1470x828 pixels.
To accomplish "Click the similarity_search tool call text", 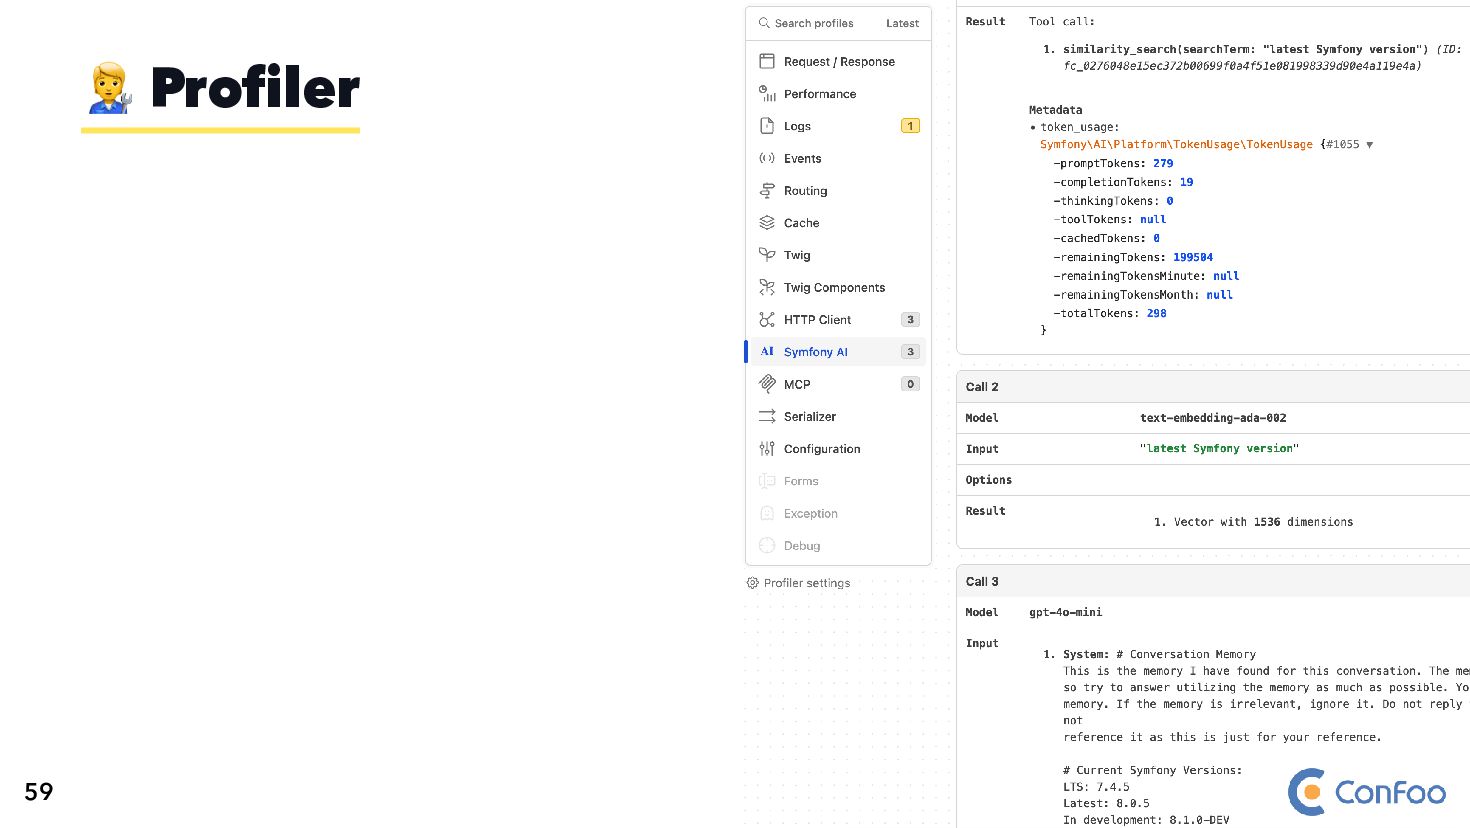I will 1245,49.
